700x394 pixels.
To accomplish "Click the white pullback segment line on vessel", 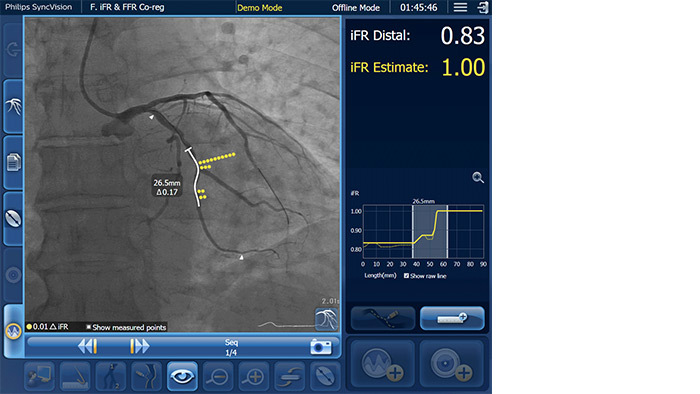I will pos(196,178).
